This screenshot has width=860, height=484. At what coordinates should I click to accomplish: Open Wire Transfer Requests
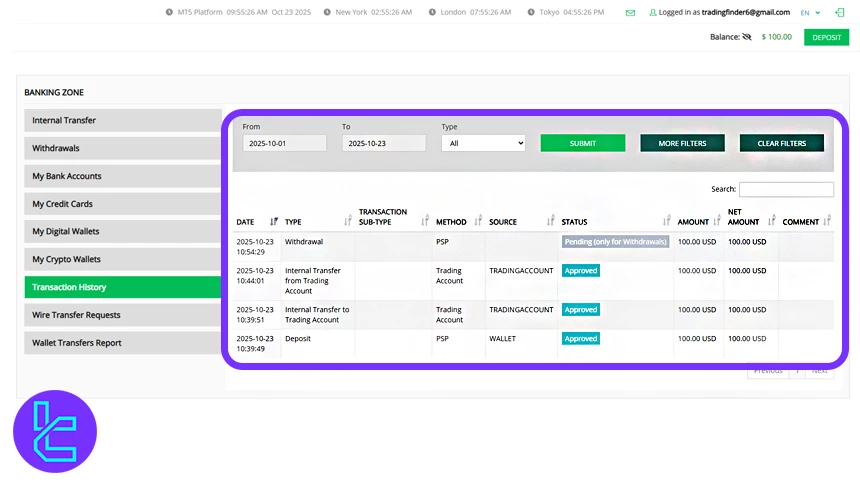click(123, 315)
